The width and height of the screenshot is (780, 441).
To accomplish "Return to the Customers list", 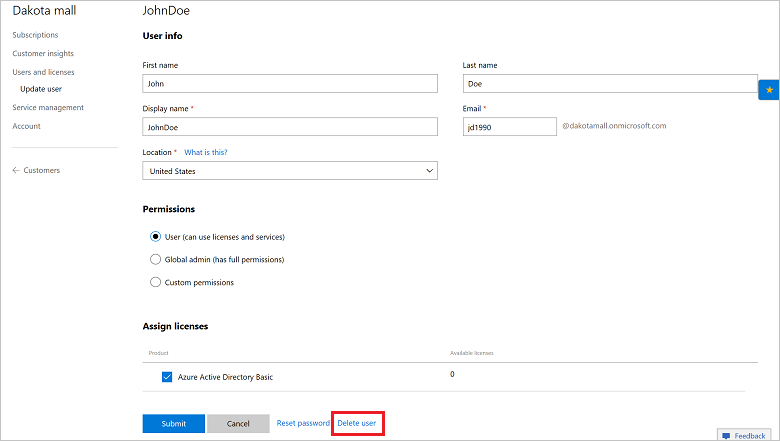I will coord(41,170).
